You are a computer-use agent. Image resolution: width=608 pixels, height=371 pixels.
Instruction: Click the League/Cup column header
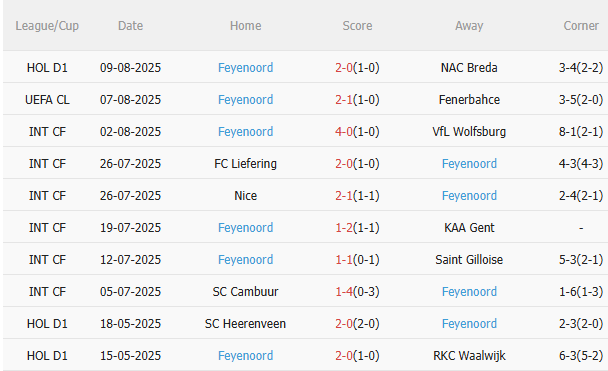point(47,26)
